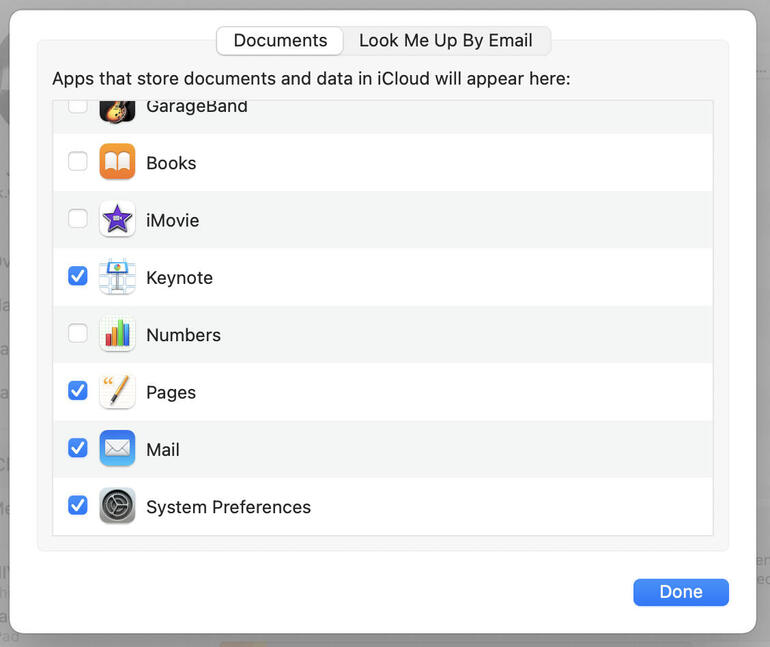Viewport: 770px width, 647px height.
Task: Click the Pages pen icon
Action: tap(117, 391)
